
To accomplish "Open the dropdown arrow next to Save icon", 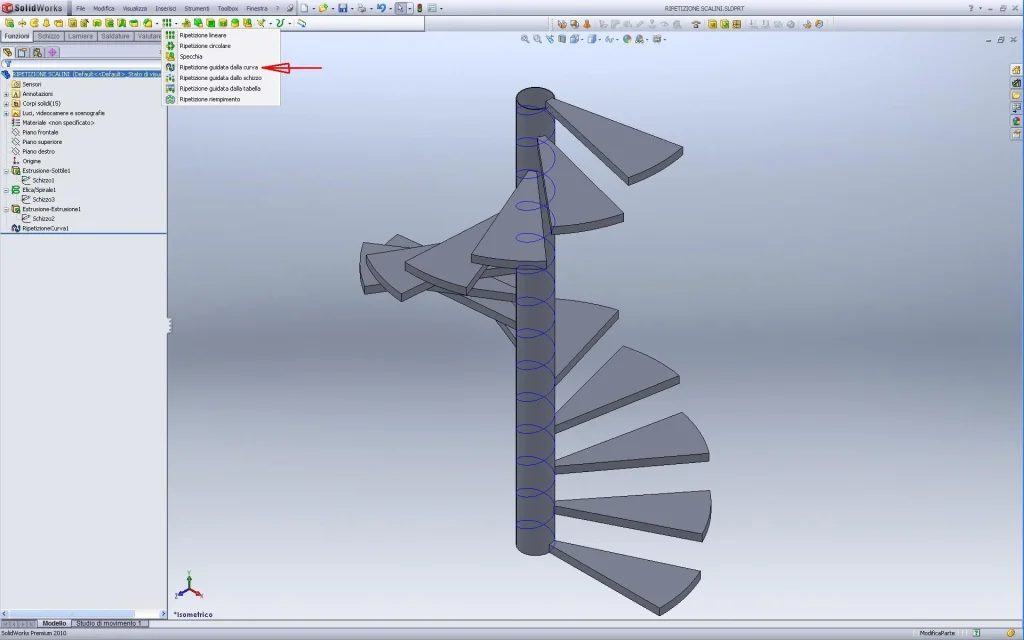I will tap(352, 8).
